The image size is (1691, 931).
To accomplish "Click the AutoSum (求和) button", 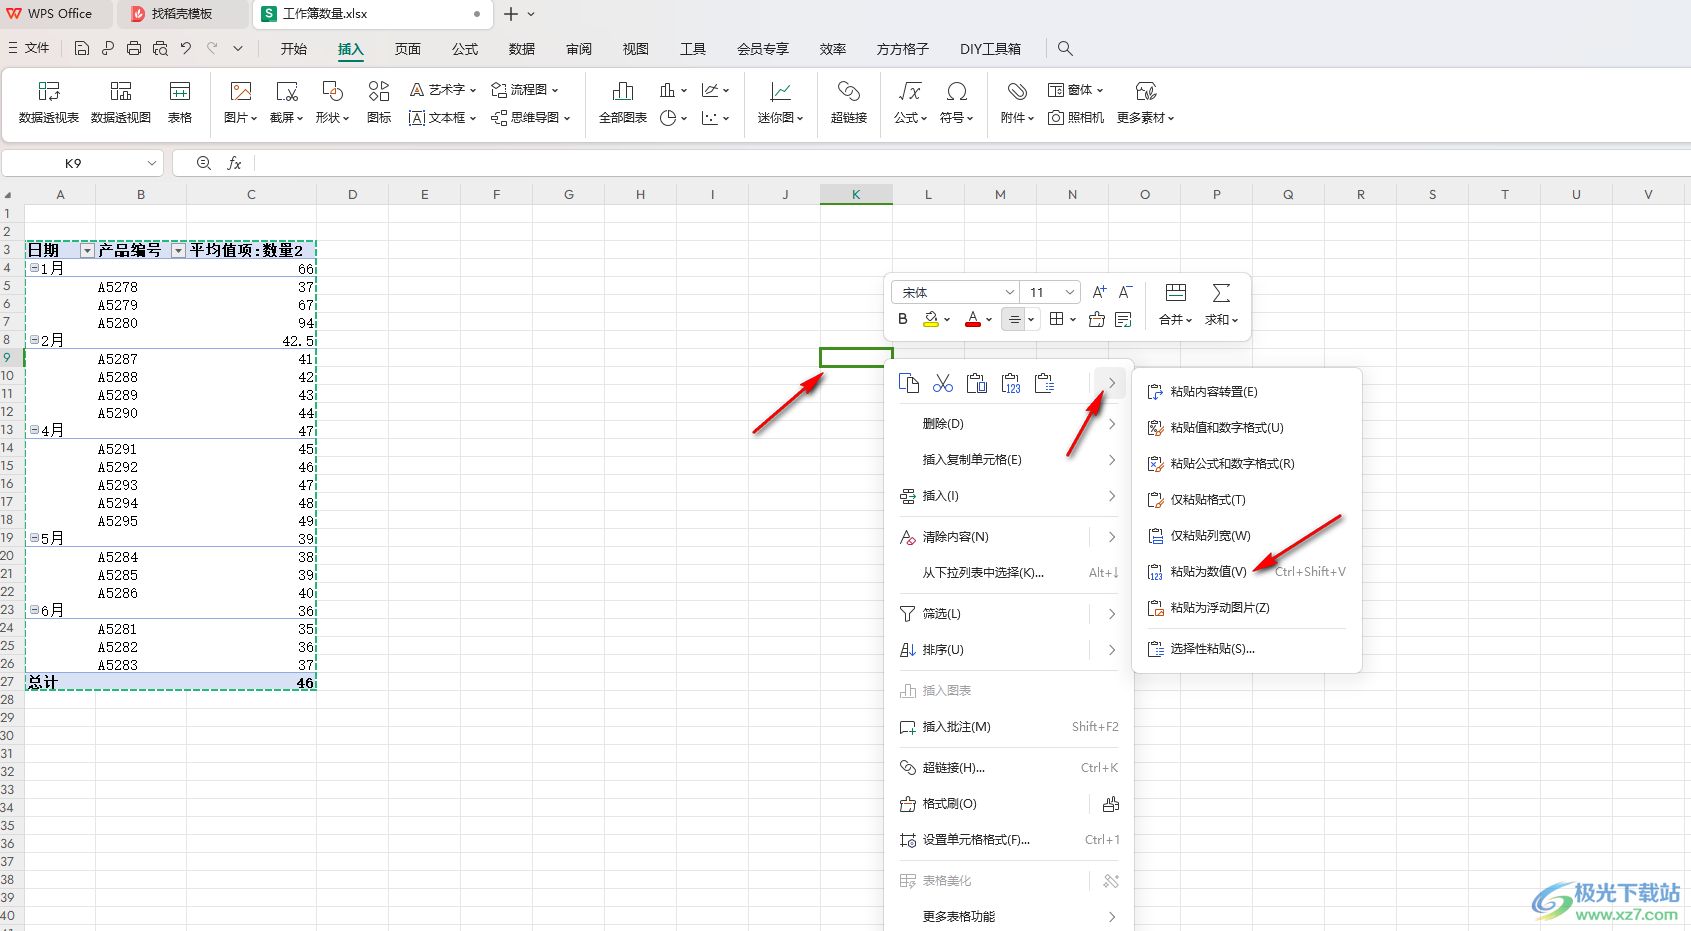I will tap(1221, 304).
